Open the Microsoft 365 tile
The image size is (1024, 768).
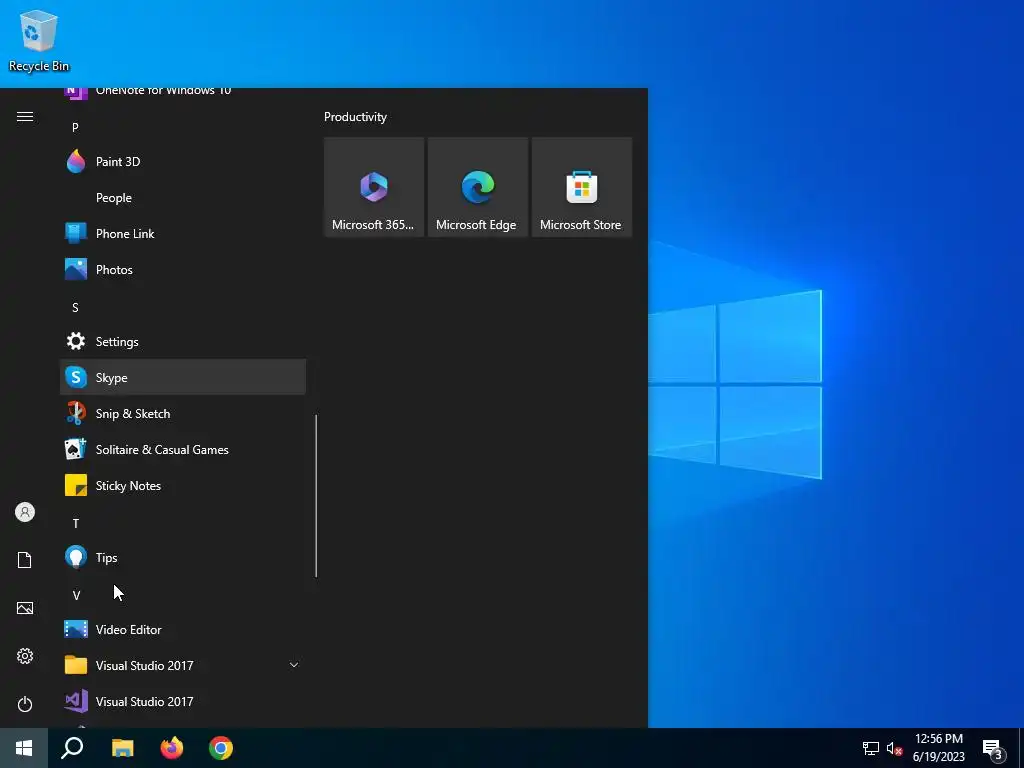click(x=374, y=187)
